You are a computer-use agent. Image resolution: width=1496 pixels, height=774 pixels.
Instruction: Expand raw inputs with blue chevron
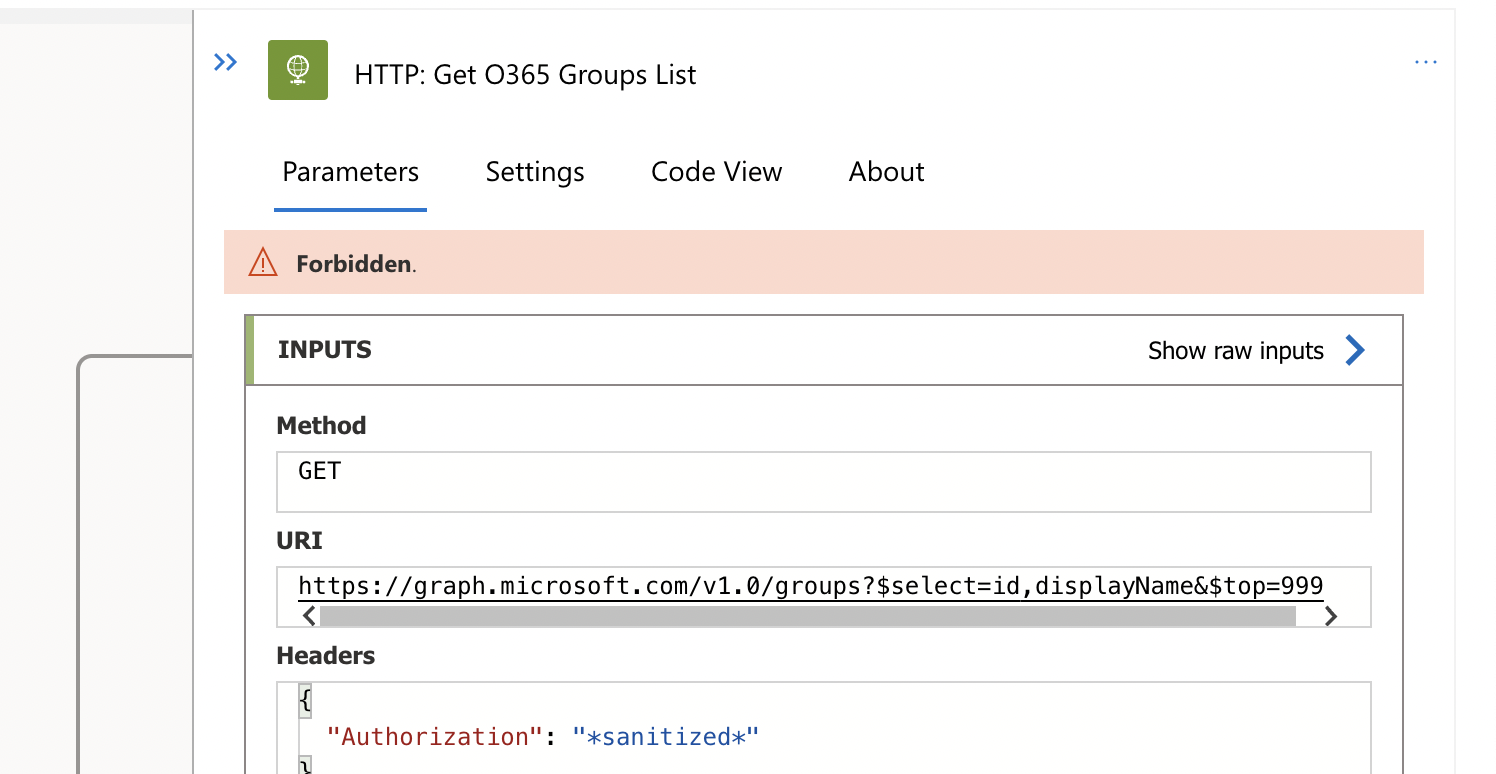1355,350
